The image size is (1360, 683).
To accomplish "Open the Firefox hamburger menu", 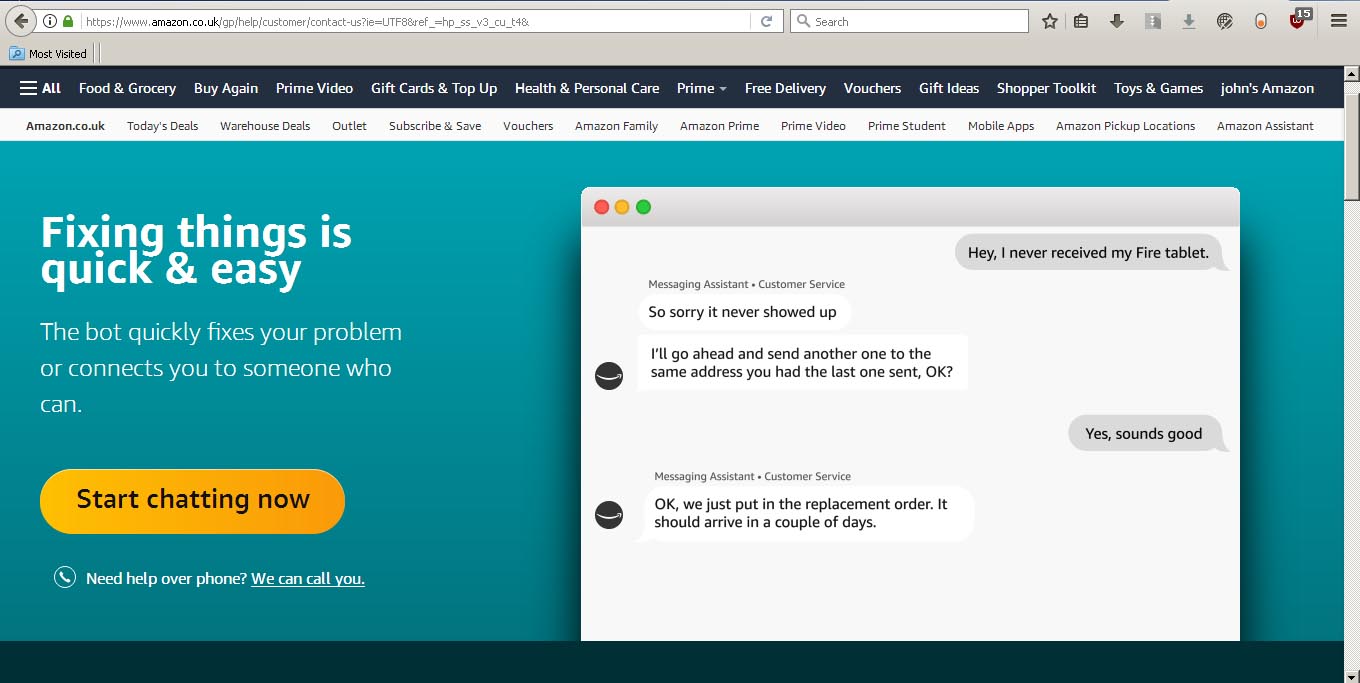I will 1338,21.
